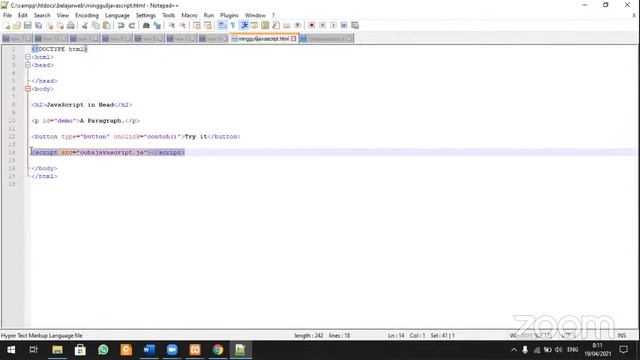The height and width of the screenshot is (360, 640).
Task: Toggle Synchronize Horizontal Scrolling
Action: tap(208, 25)
